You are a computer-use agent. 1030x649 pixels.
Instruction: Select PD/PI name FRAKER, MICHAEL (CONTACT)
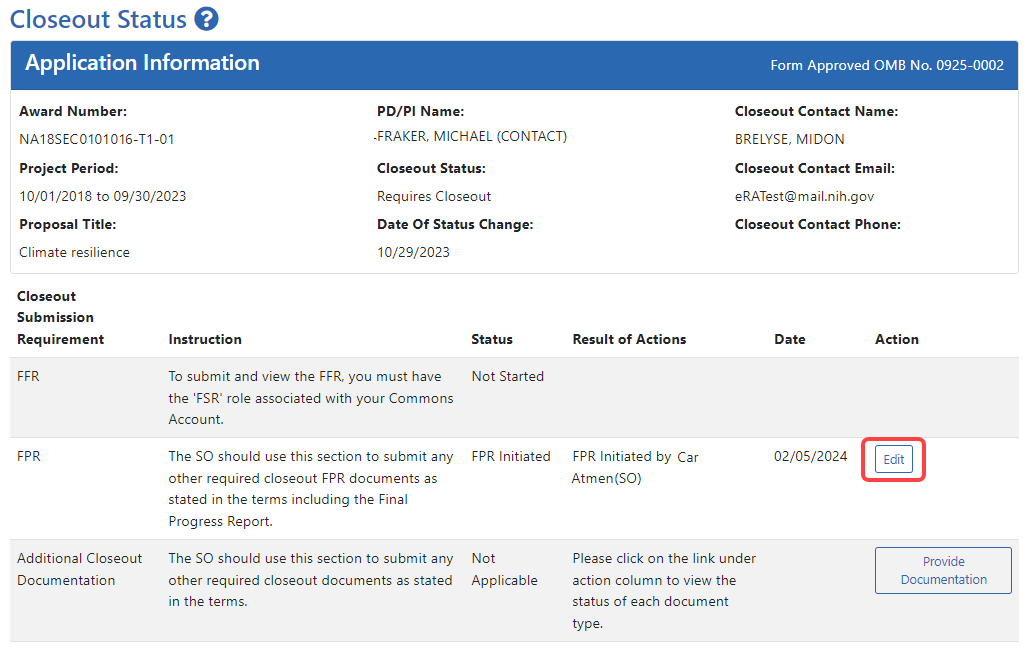471,137
